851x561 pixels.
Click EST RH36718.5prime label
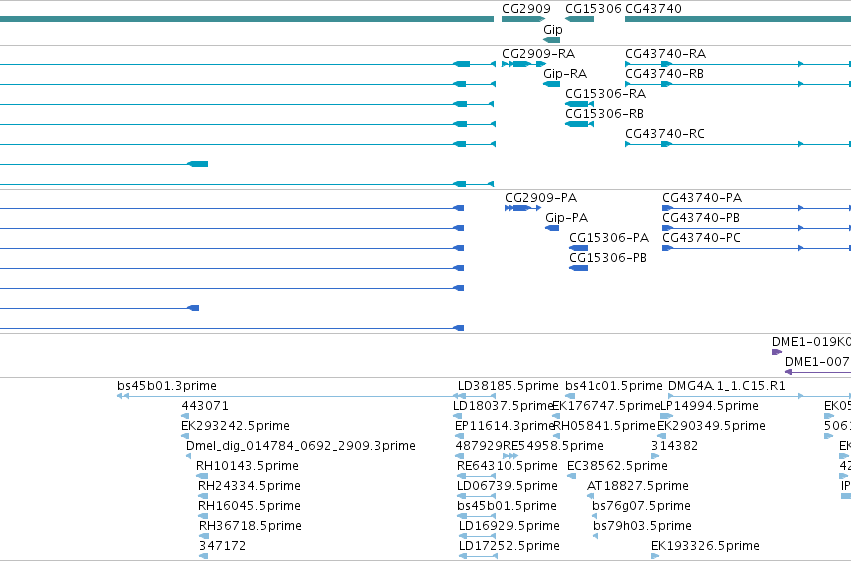pos(250,526)
